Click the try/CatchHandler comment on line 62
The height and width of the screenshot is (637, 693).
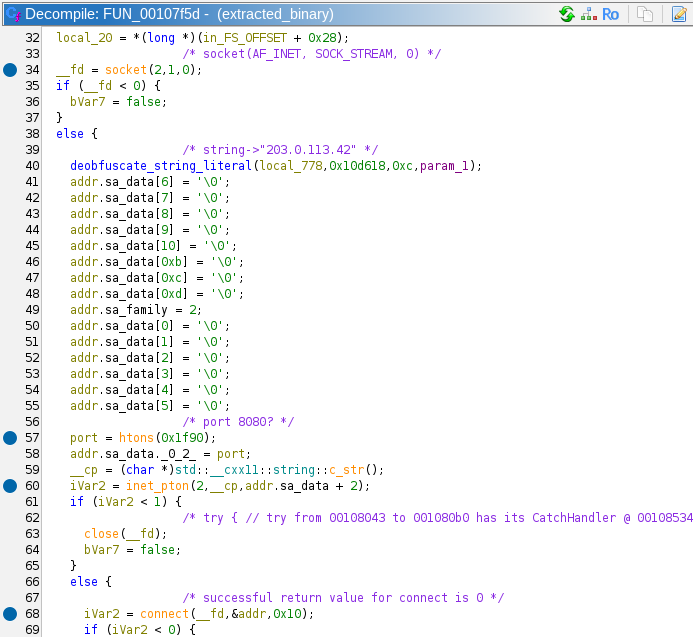tap(438, 518)
